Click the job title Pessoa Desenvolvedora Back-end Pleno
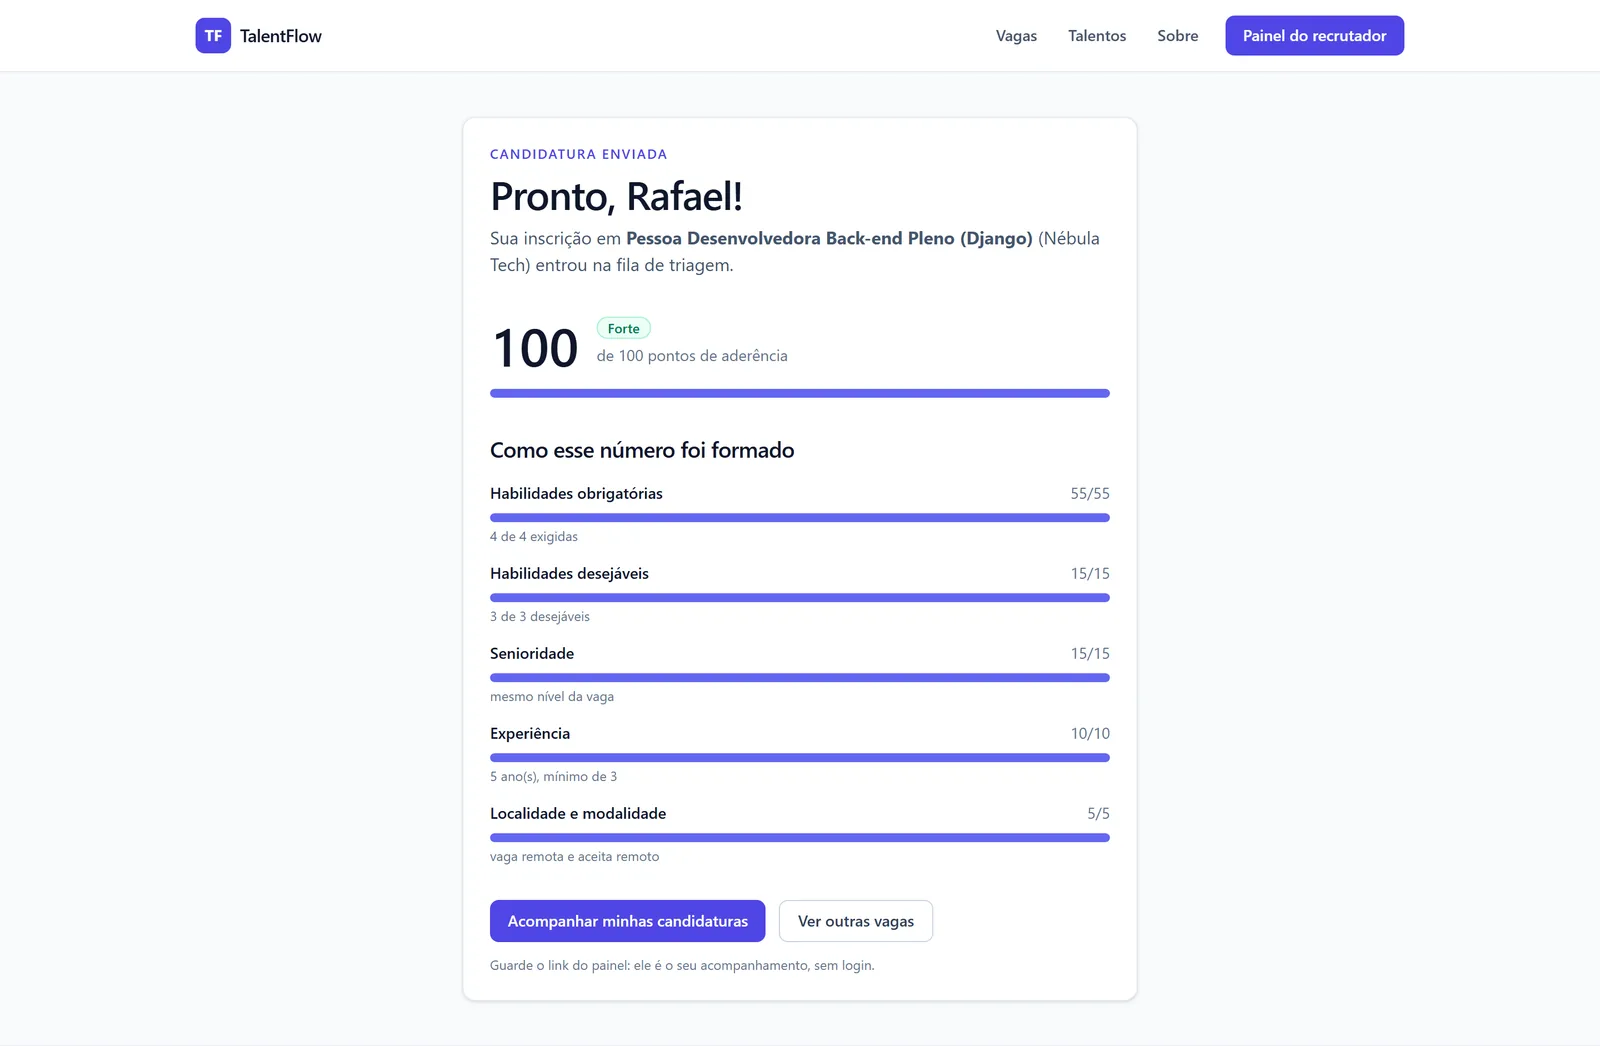The width and height of the screenshot is (1600, 1046). [x=829, y=238]
